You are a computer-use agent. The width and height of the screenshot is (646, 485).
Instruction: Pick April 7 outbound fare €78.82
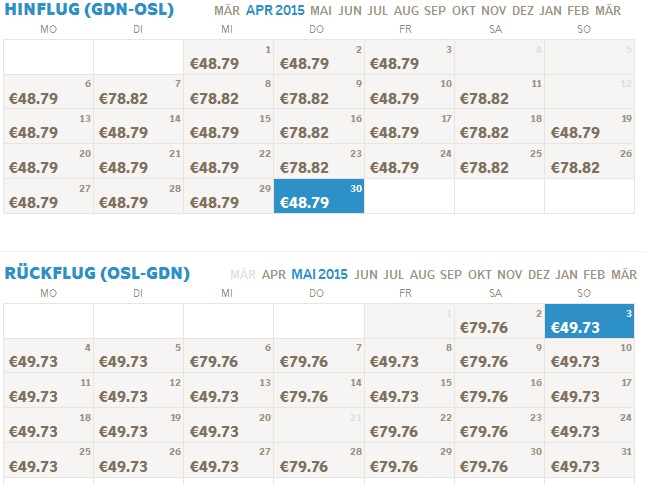tap(138, 92)
